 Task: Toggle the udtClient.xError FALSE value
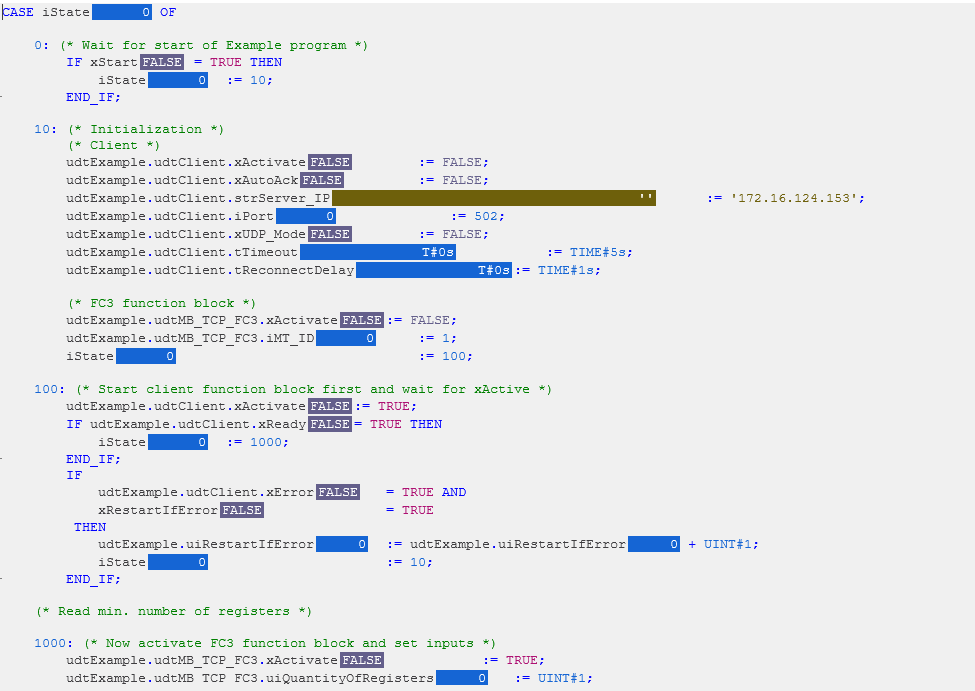[337, 492]
